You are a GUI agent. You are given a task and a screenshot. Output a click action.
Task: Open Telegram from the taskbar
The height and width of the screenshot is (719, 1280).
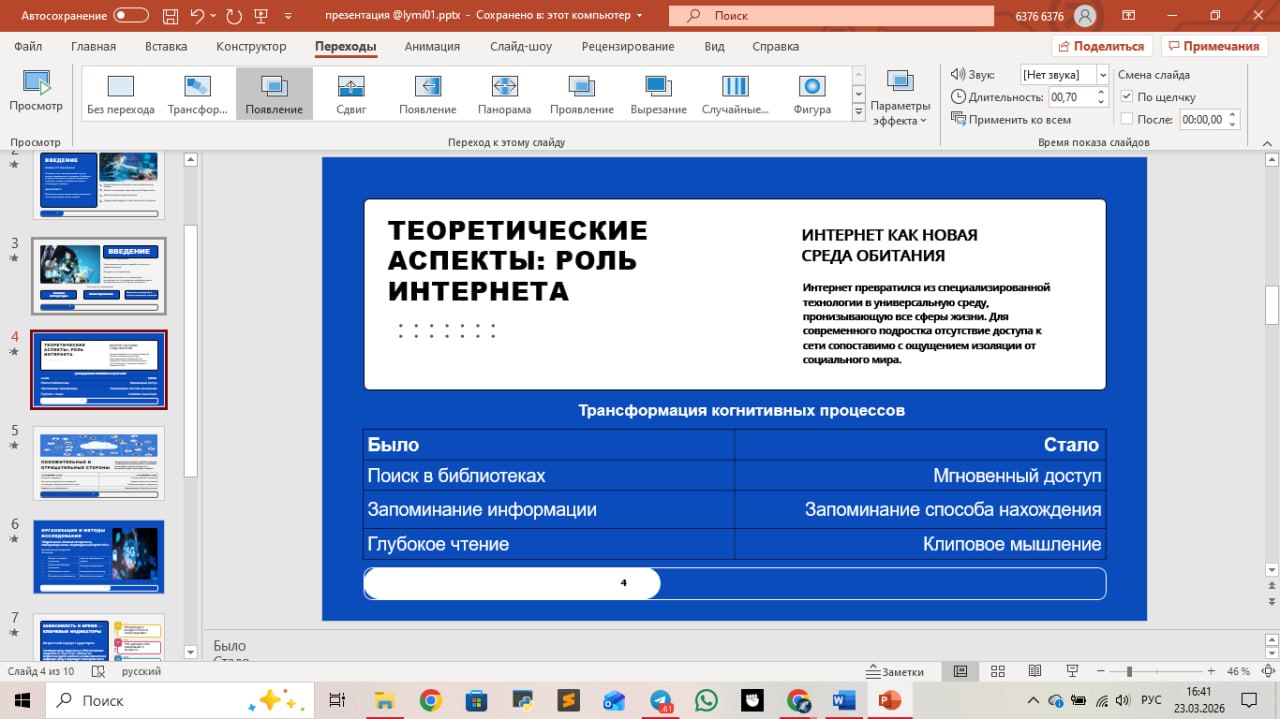pyautogui.click(x=661, y=700)
